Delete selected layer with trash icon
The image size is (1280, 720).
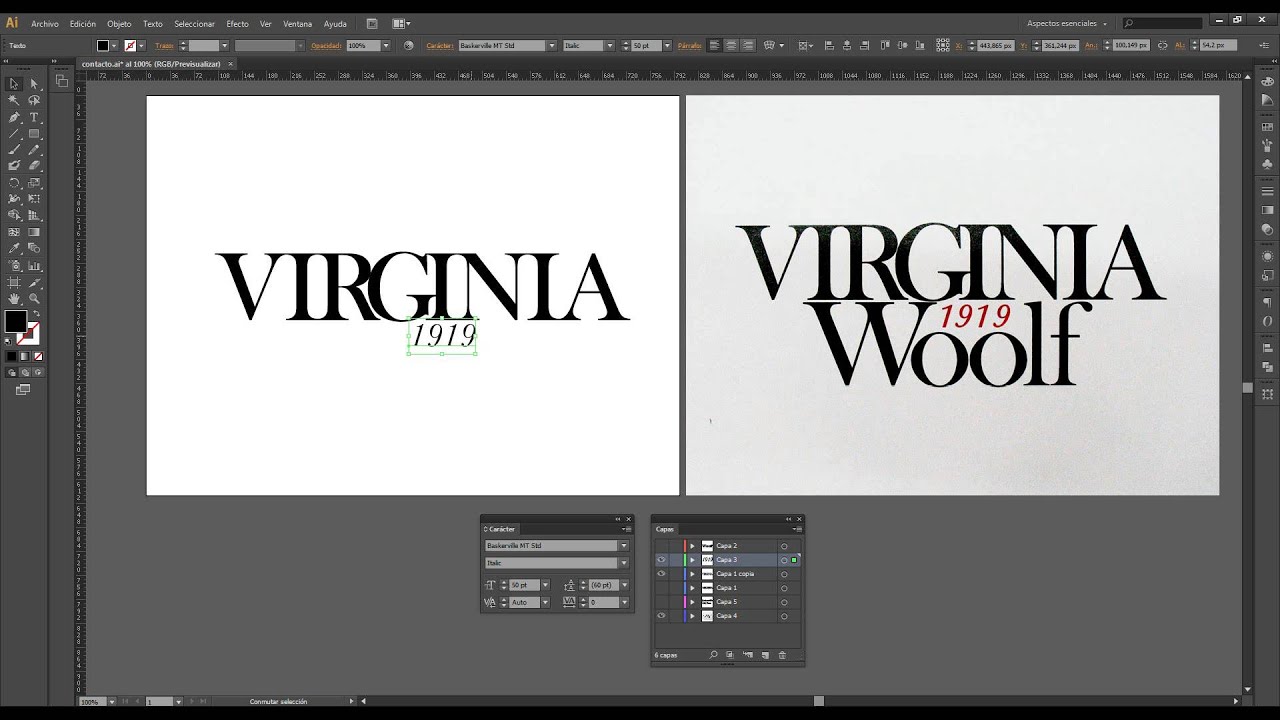(x=782, y=655)
